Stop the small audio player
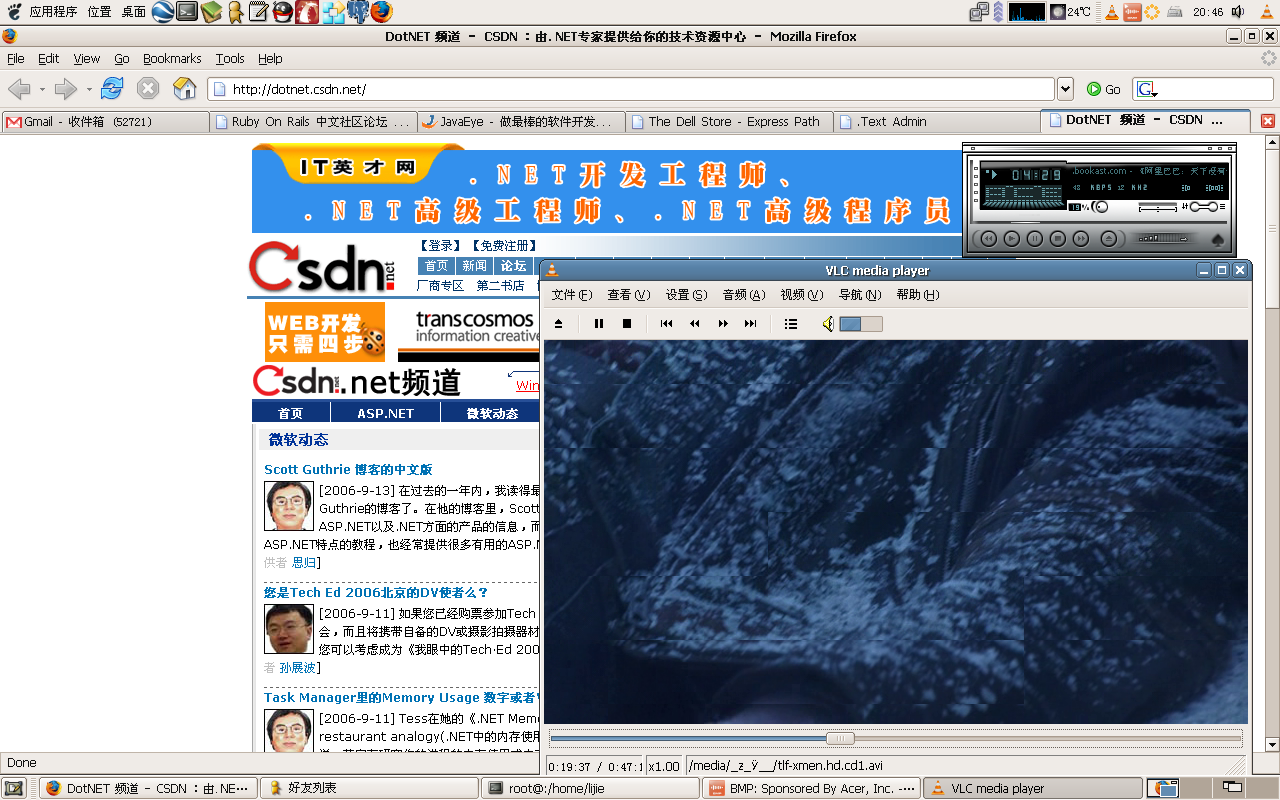Viewport: 1280px width, 800px height. click(1057, 238)
